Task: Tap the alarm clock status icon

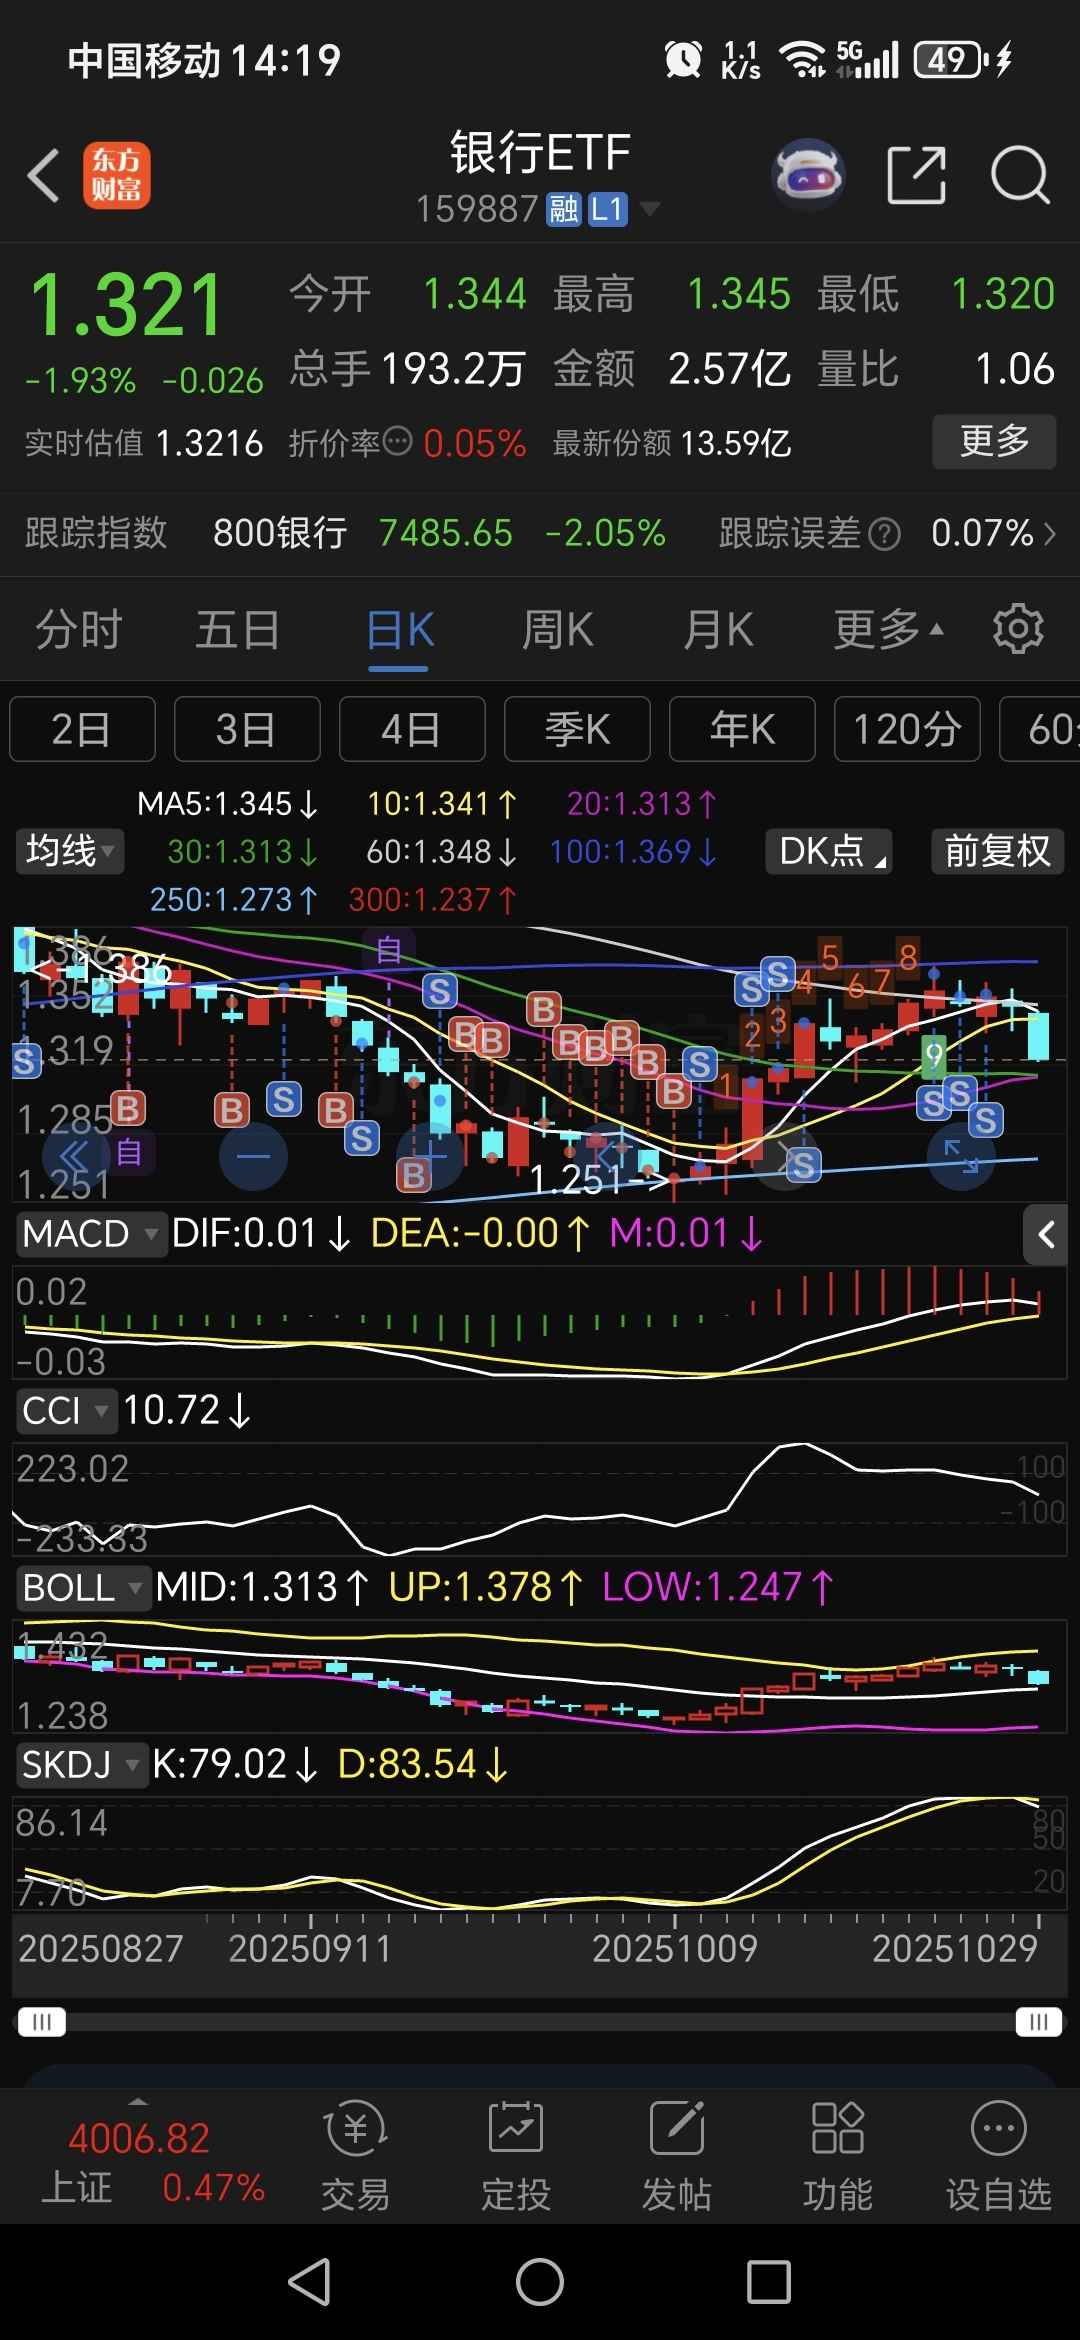Action: [683, 60]
